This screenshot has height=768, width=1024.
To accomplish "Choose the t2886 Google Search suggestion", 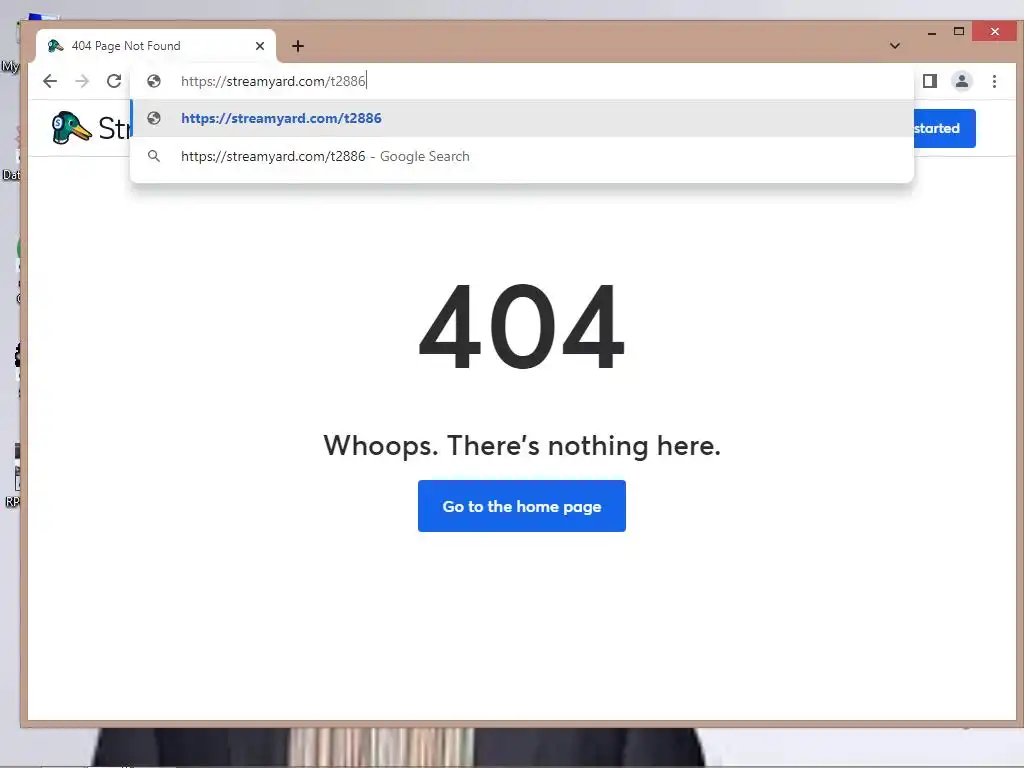I will pos(522,156).
